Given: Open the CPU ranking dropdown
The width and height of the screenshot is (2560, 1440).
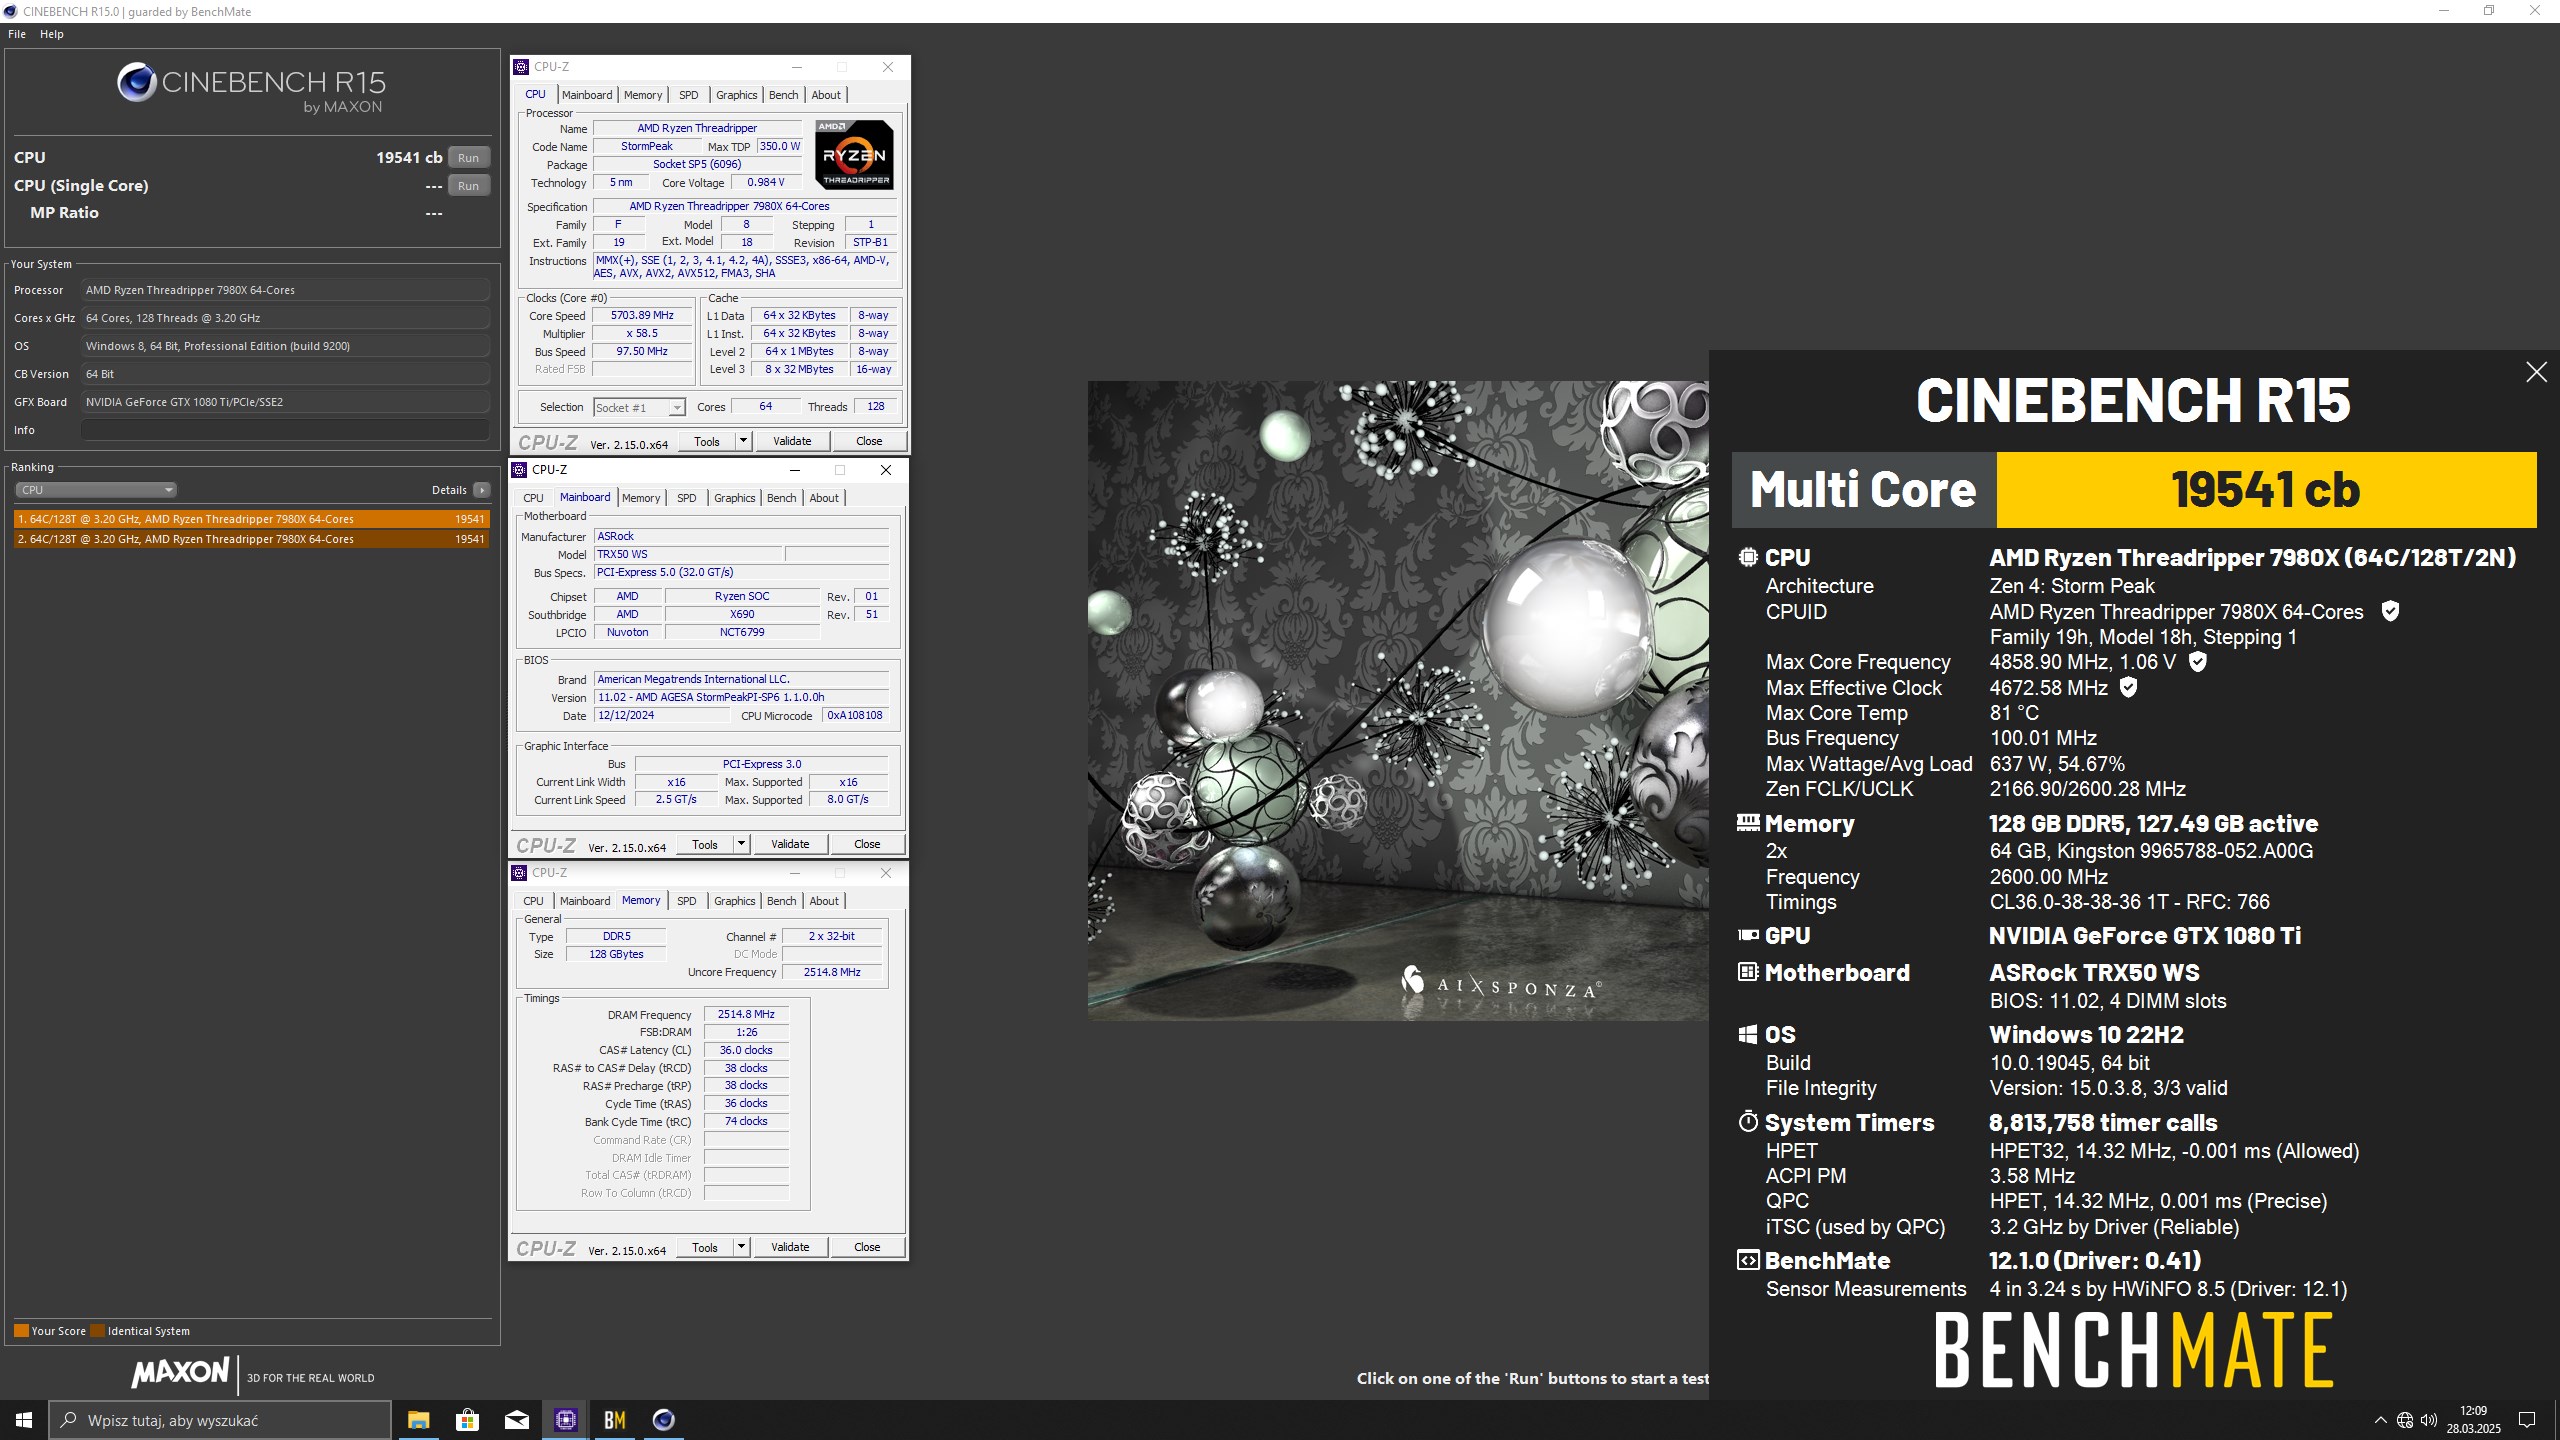Looking at the screenshot, I should (96, 490).
